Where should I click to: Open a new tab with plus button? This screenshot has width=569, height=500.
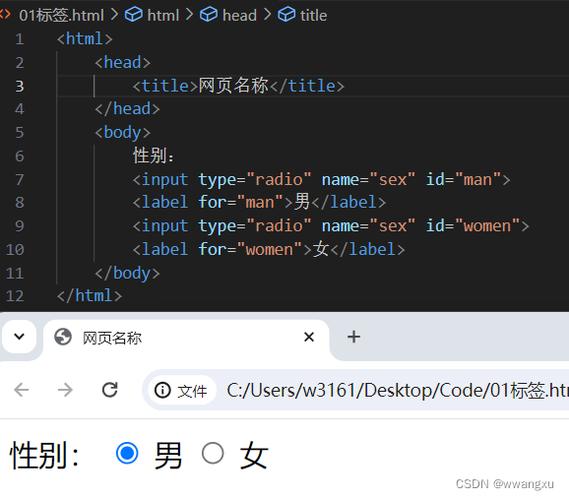click(353, 337)
